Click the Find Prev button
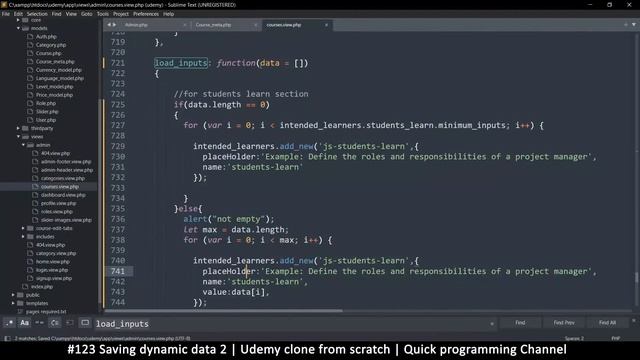The width and height of the screenshot is (640, 360). [564, 323]
